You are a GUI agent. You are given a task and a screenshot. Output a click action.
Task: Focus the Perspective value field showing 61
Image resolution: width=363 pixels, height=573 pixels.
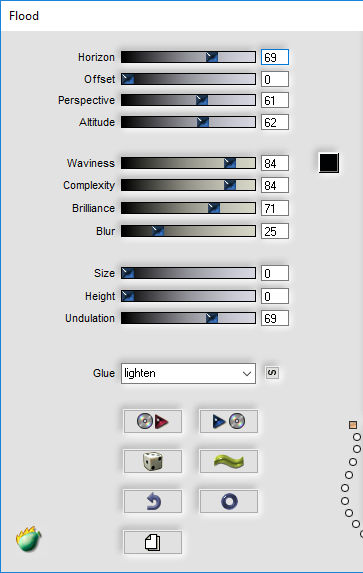click(x=275, y=100)
